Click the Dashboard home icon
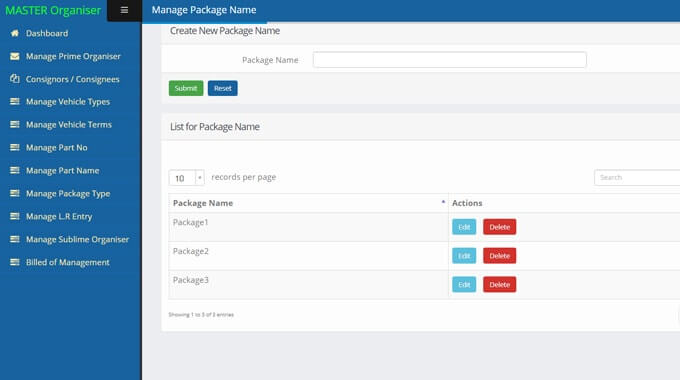The width and height of the screenshot is (680, 380). pyautogui.click(x=15, y=33)
